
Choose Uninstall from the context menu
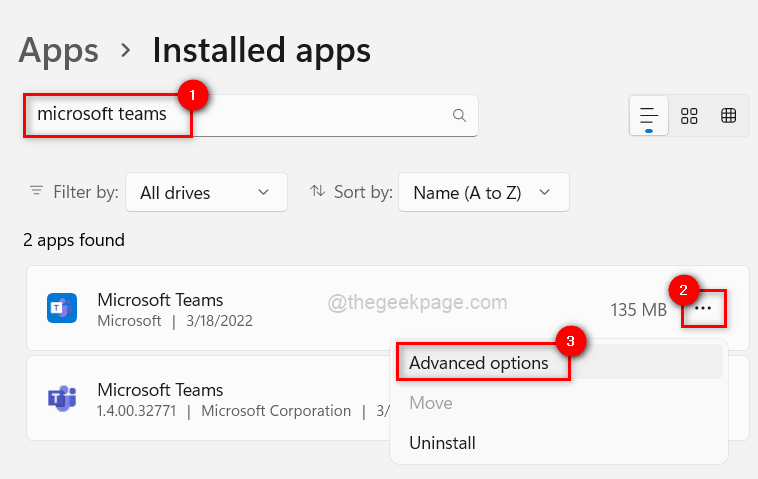(x=558, y=443)
